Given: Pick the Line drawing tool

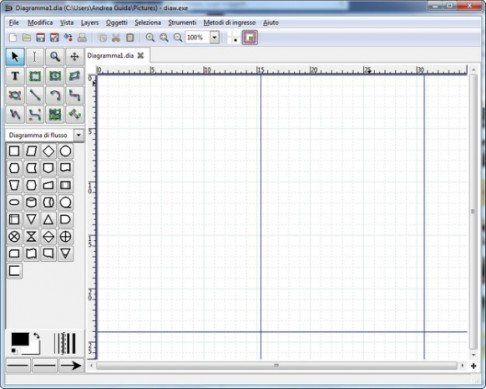Looking at the screenshot, I should click(35, 96).
